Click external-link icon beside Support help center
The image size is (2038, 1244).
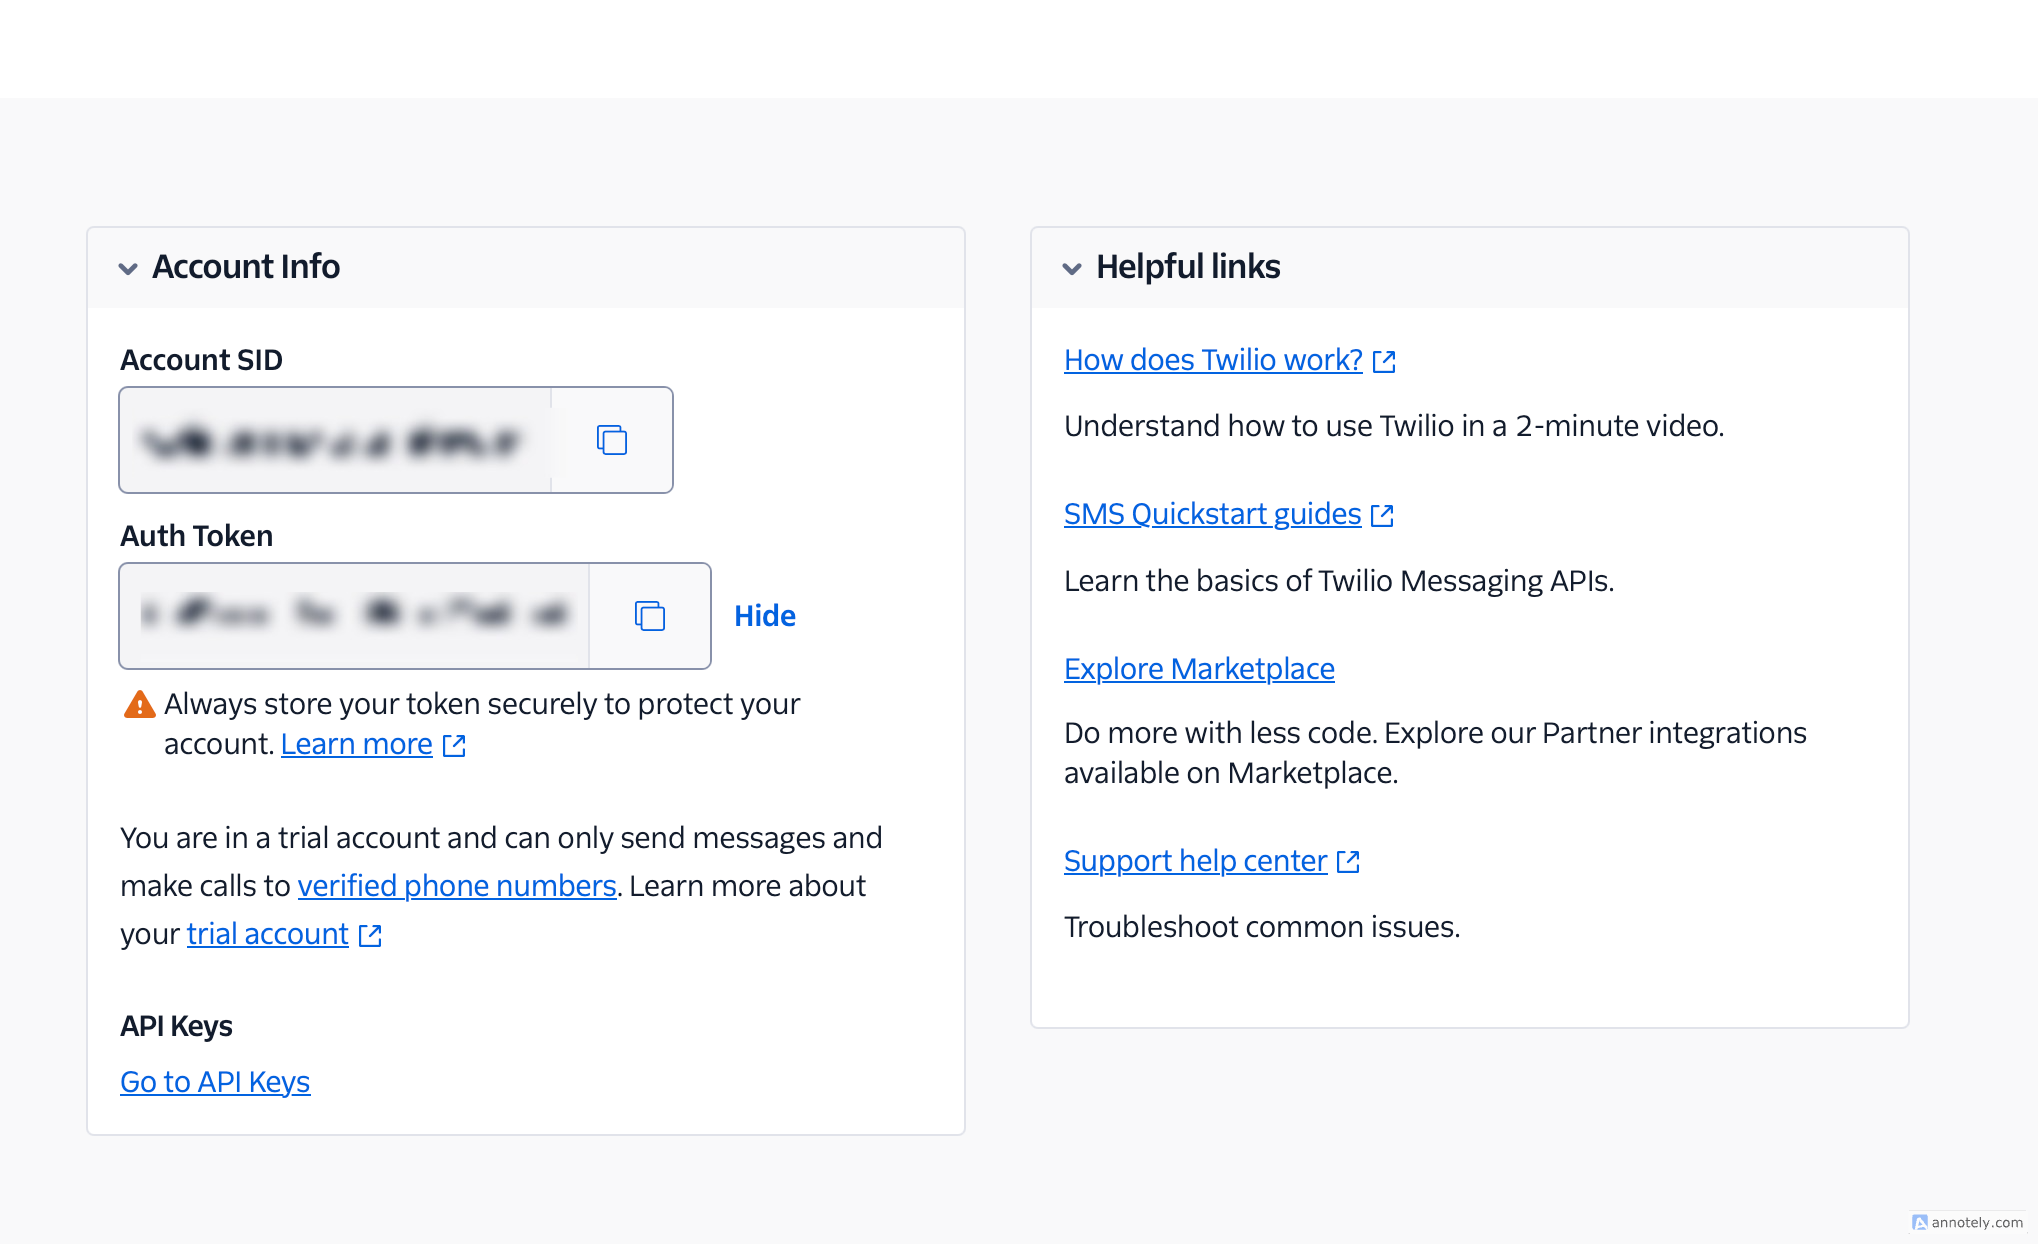click(1348, 862)
